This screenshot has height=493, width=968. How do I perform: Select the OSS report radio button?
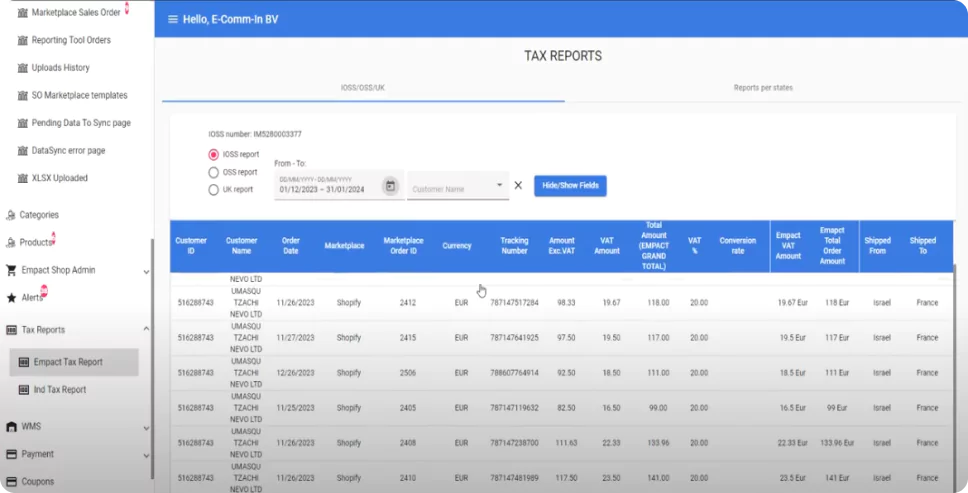213,172
